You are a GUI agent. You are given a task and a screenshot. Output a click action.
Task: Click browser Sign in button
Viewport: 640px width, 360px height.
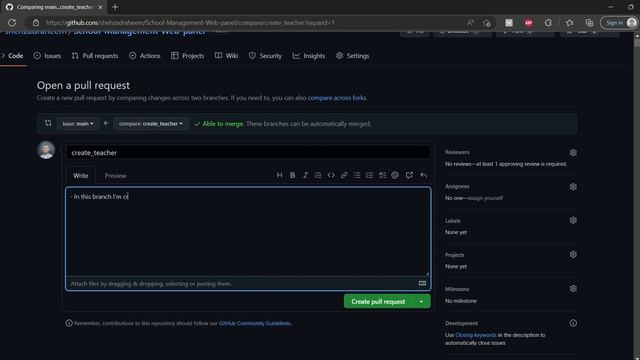pyautogui.click(x=619, y=23)
